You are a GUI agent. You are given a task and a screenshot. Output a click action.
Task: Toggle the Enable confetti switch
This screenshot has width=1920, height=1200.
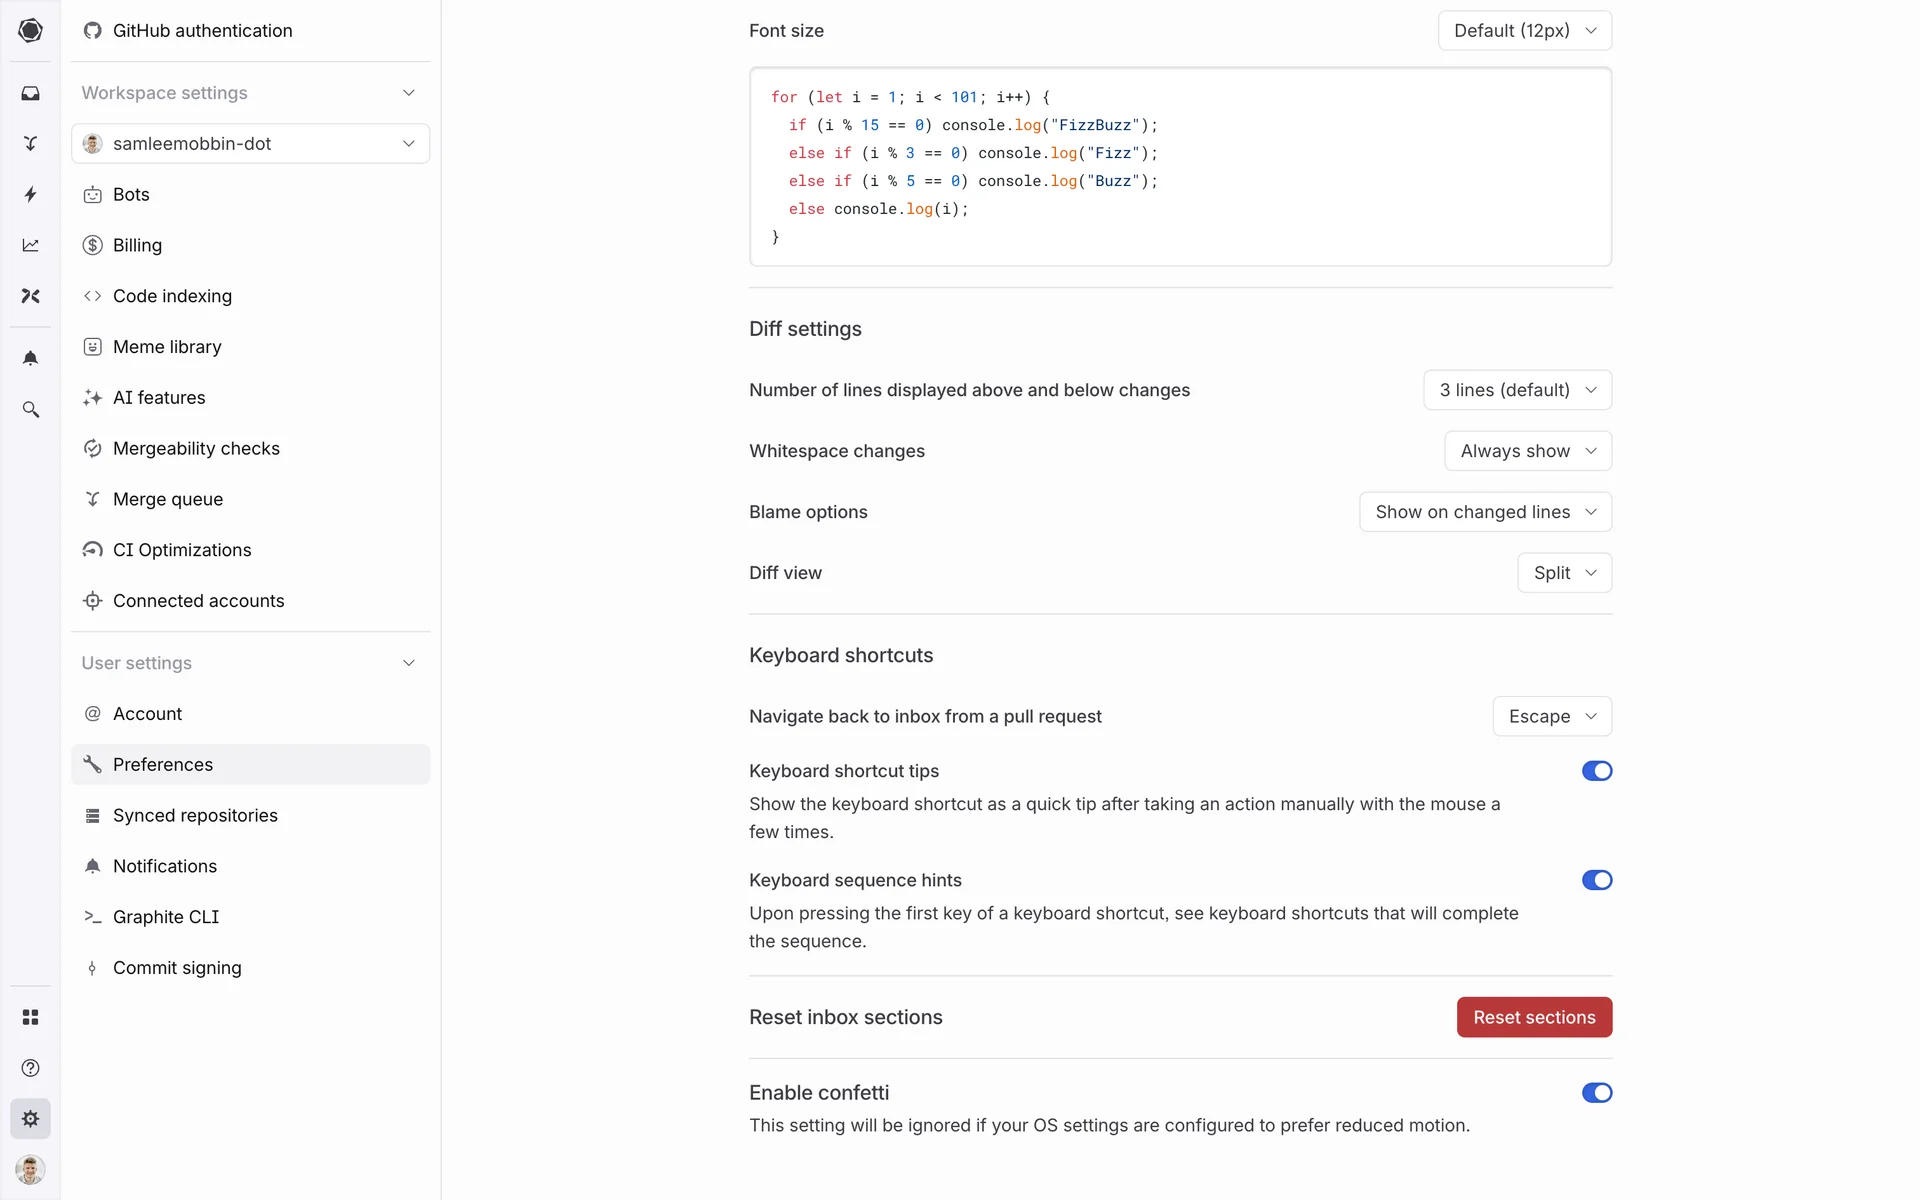click(1596, 1093)
